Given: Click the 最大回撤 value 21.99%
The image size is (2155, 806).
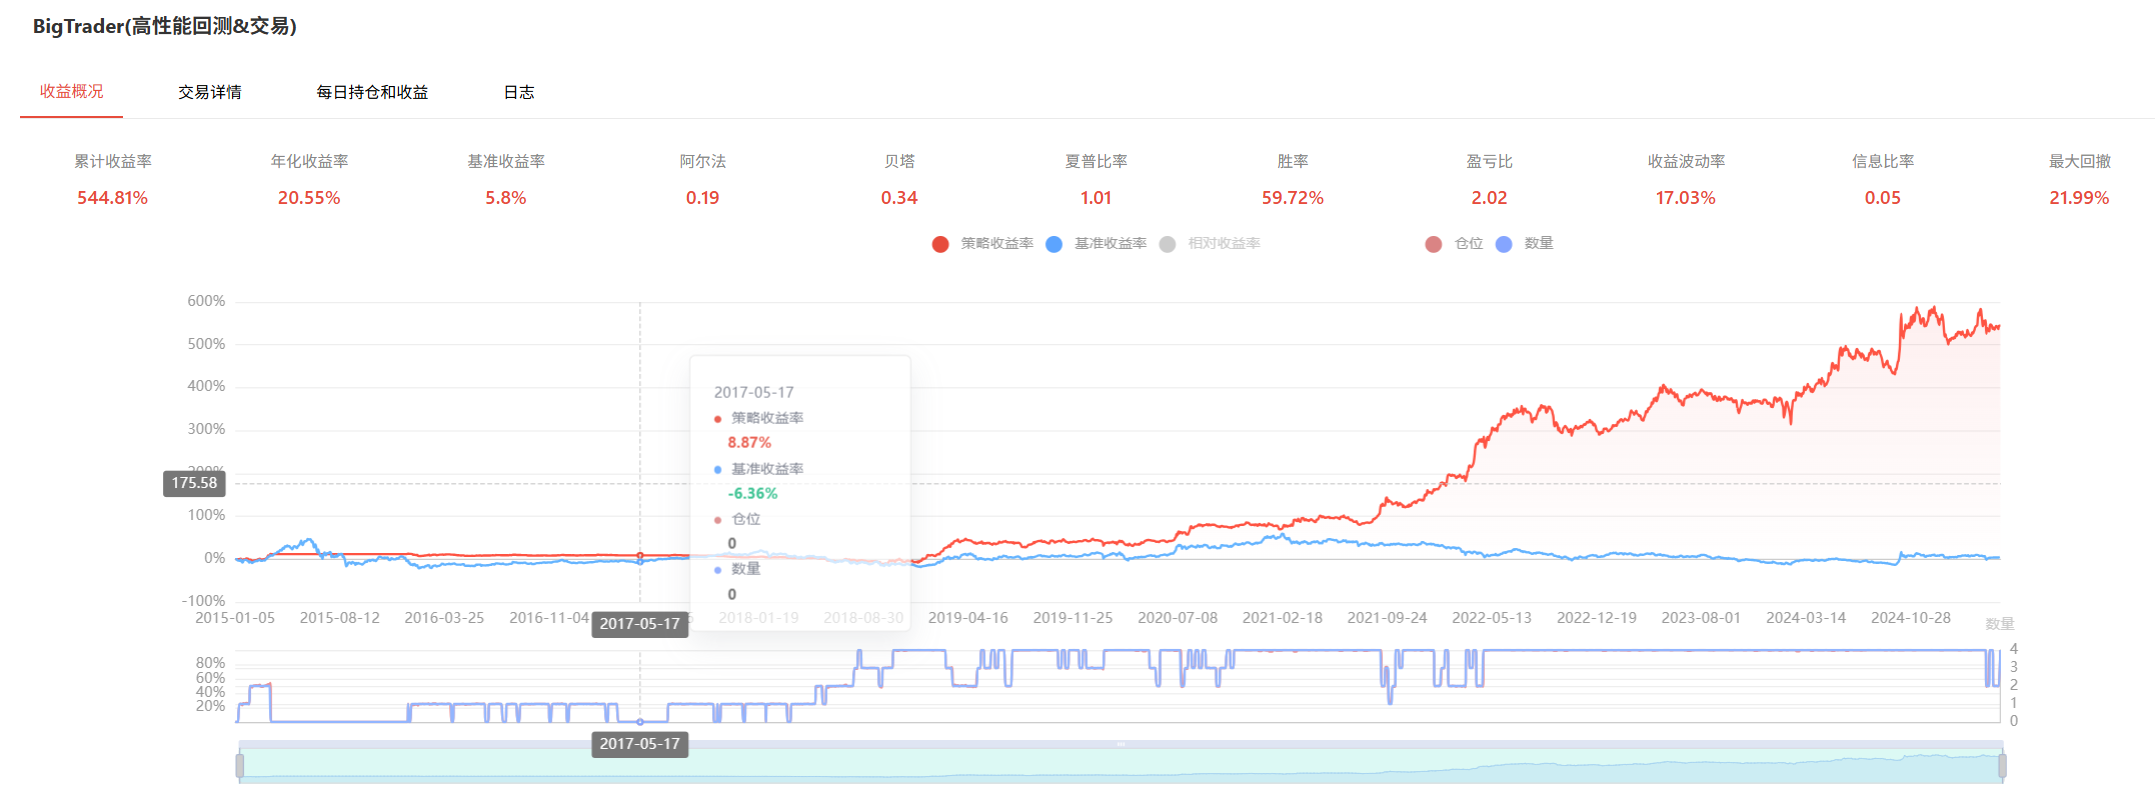Looking at the screenshot, I should pyautogui.click(x=2079, y=198).
